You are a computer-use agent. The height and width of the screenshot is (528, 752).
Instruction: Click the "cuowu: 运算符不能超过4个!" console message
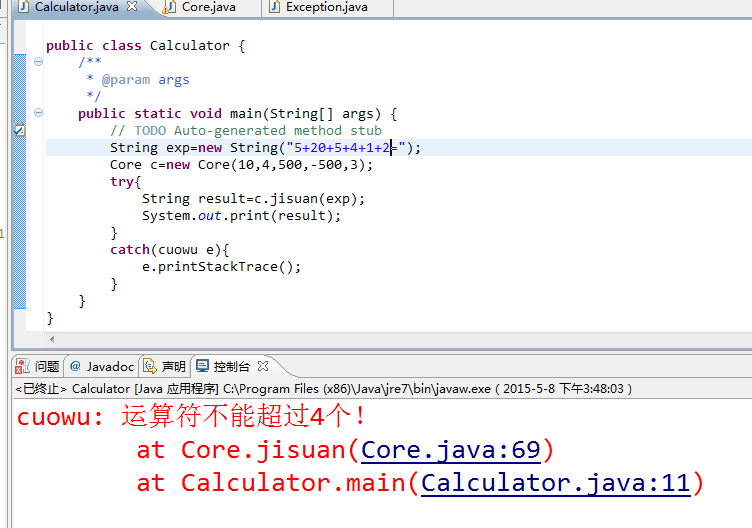point(191,416)
